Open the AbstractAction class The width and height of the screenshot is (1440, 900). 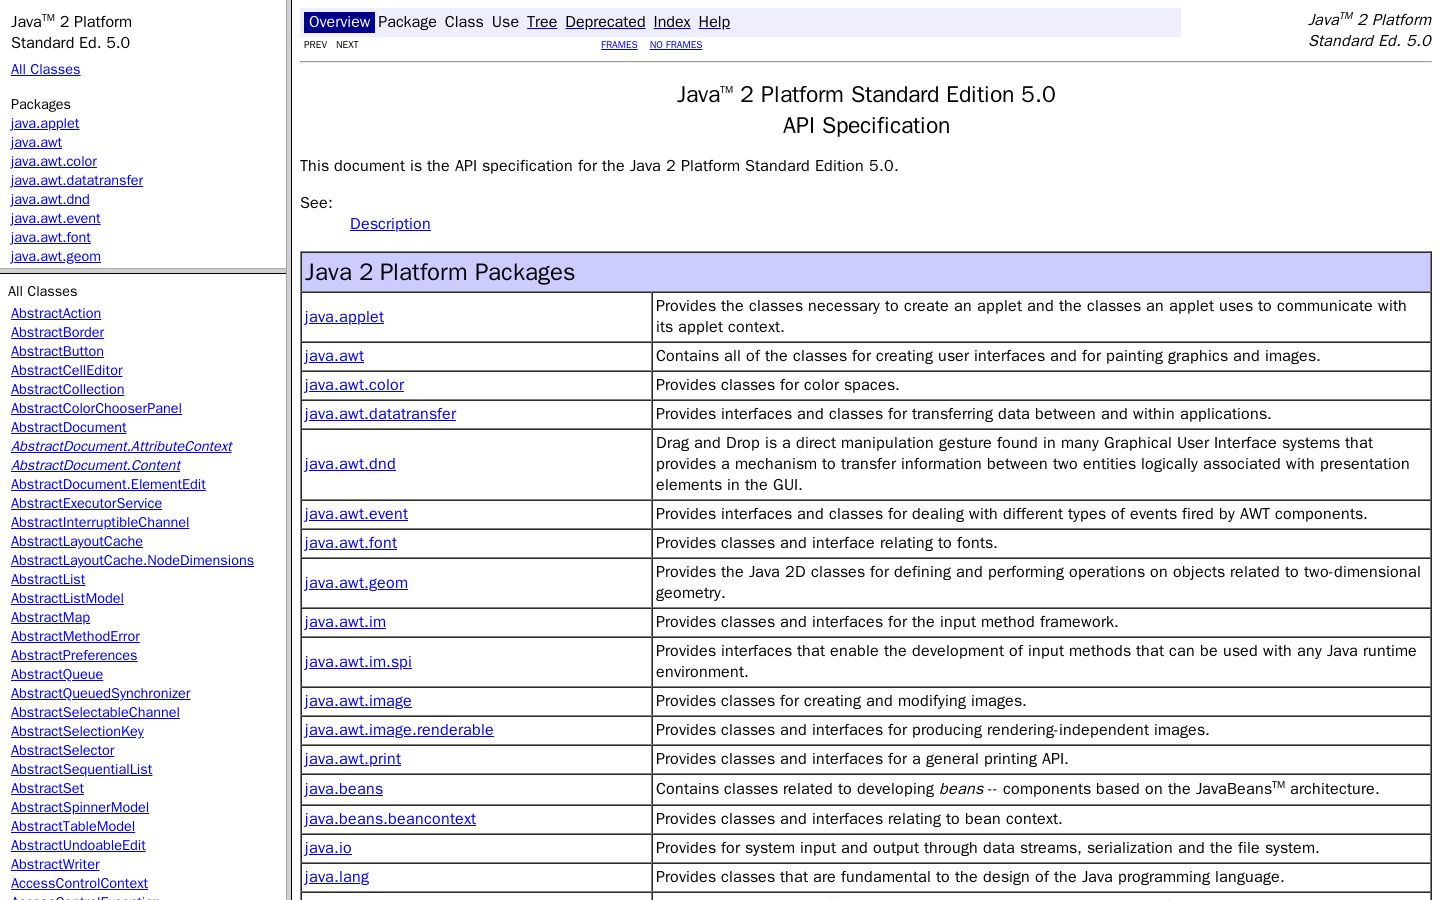56,313
